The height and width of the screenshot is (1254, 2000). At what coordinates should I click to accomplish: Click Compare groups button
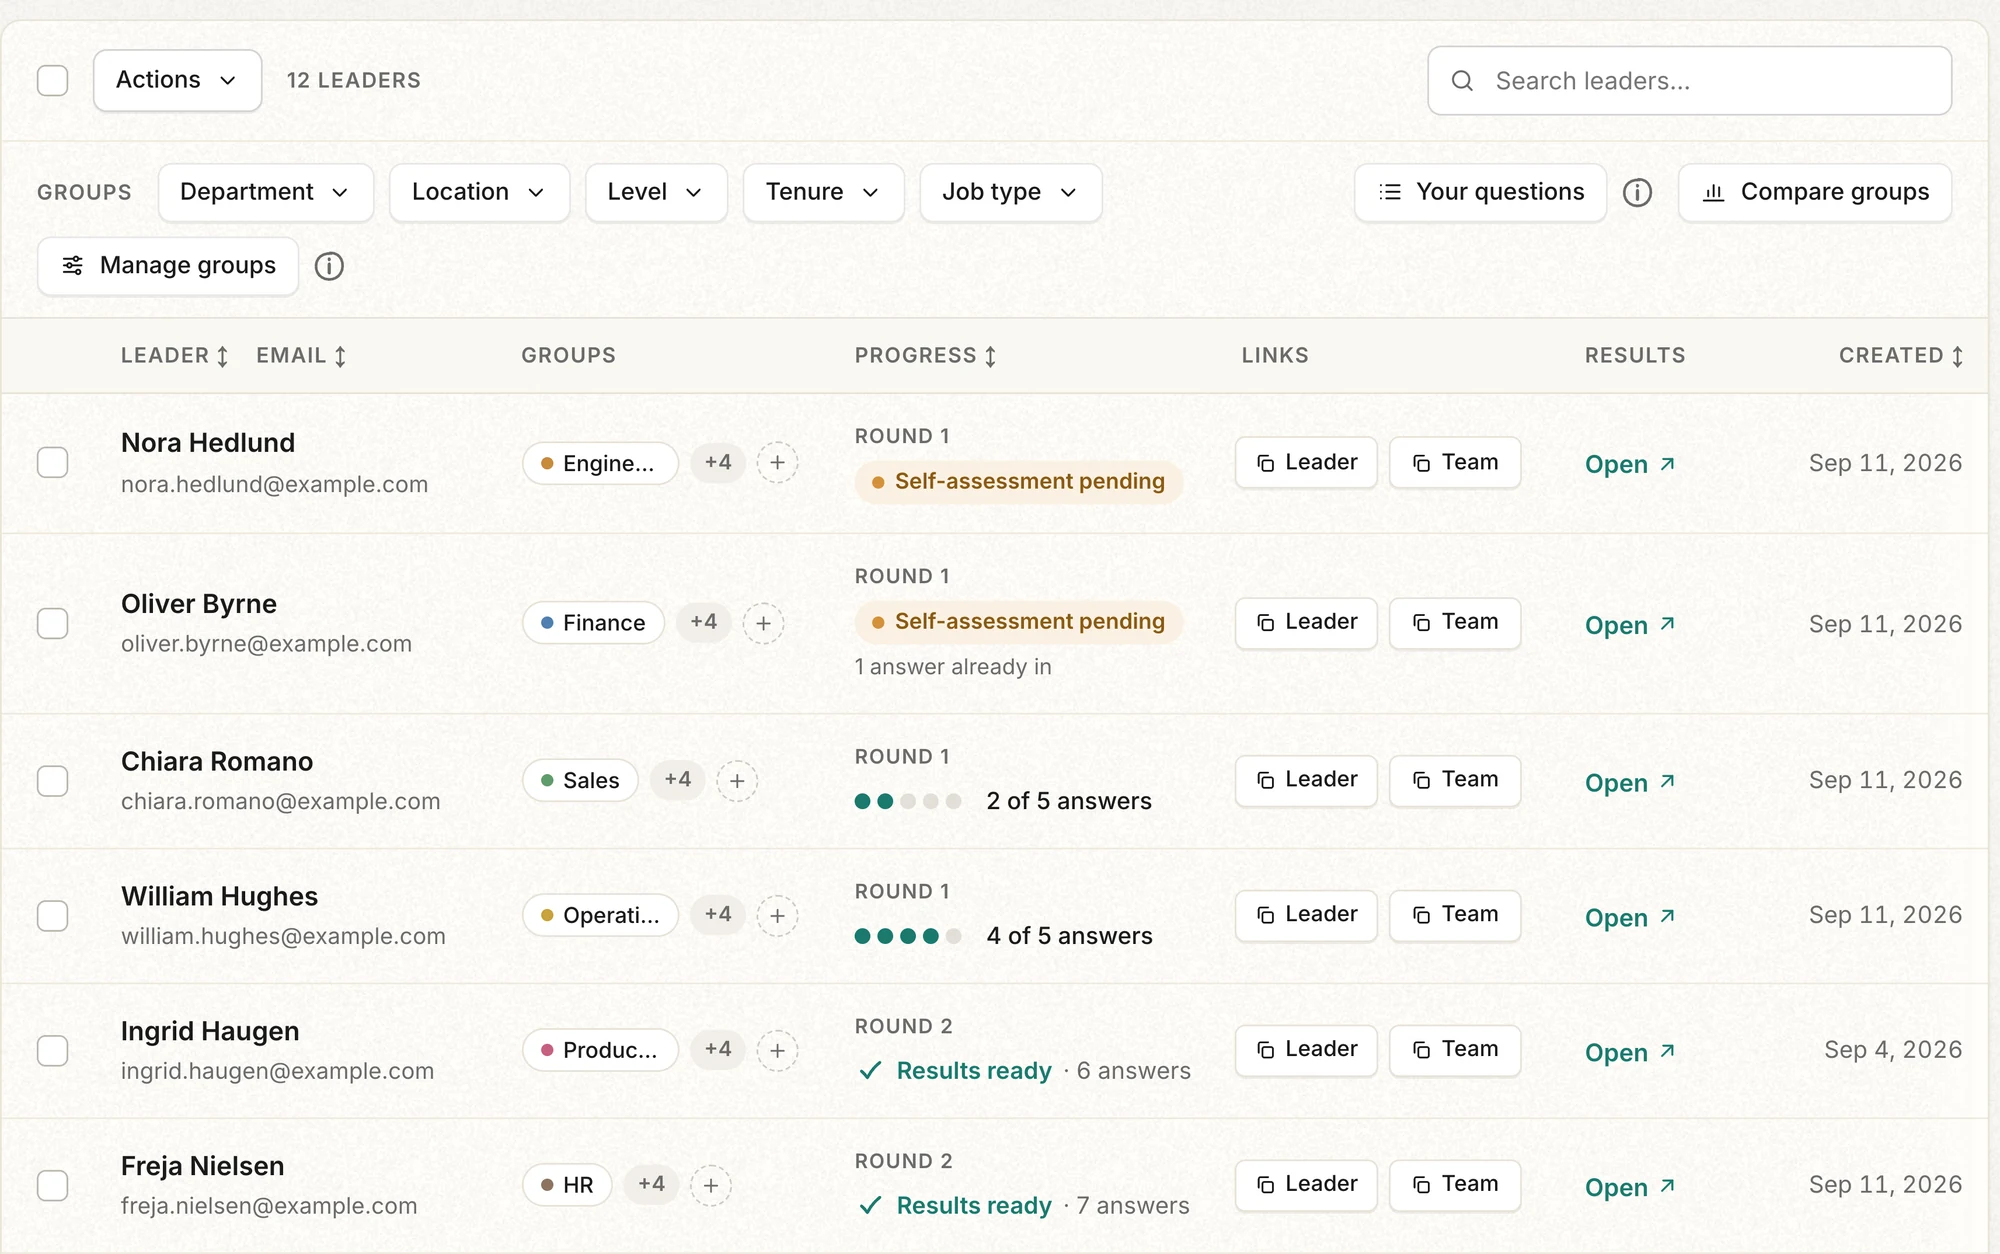point(1815,192)
